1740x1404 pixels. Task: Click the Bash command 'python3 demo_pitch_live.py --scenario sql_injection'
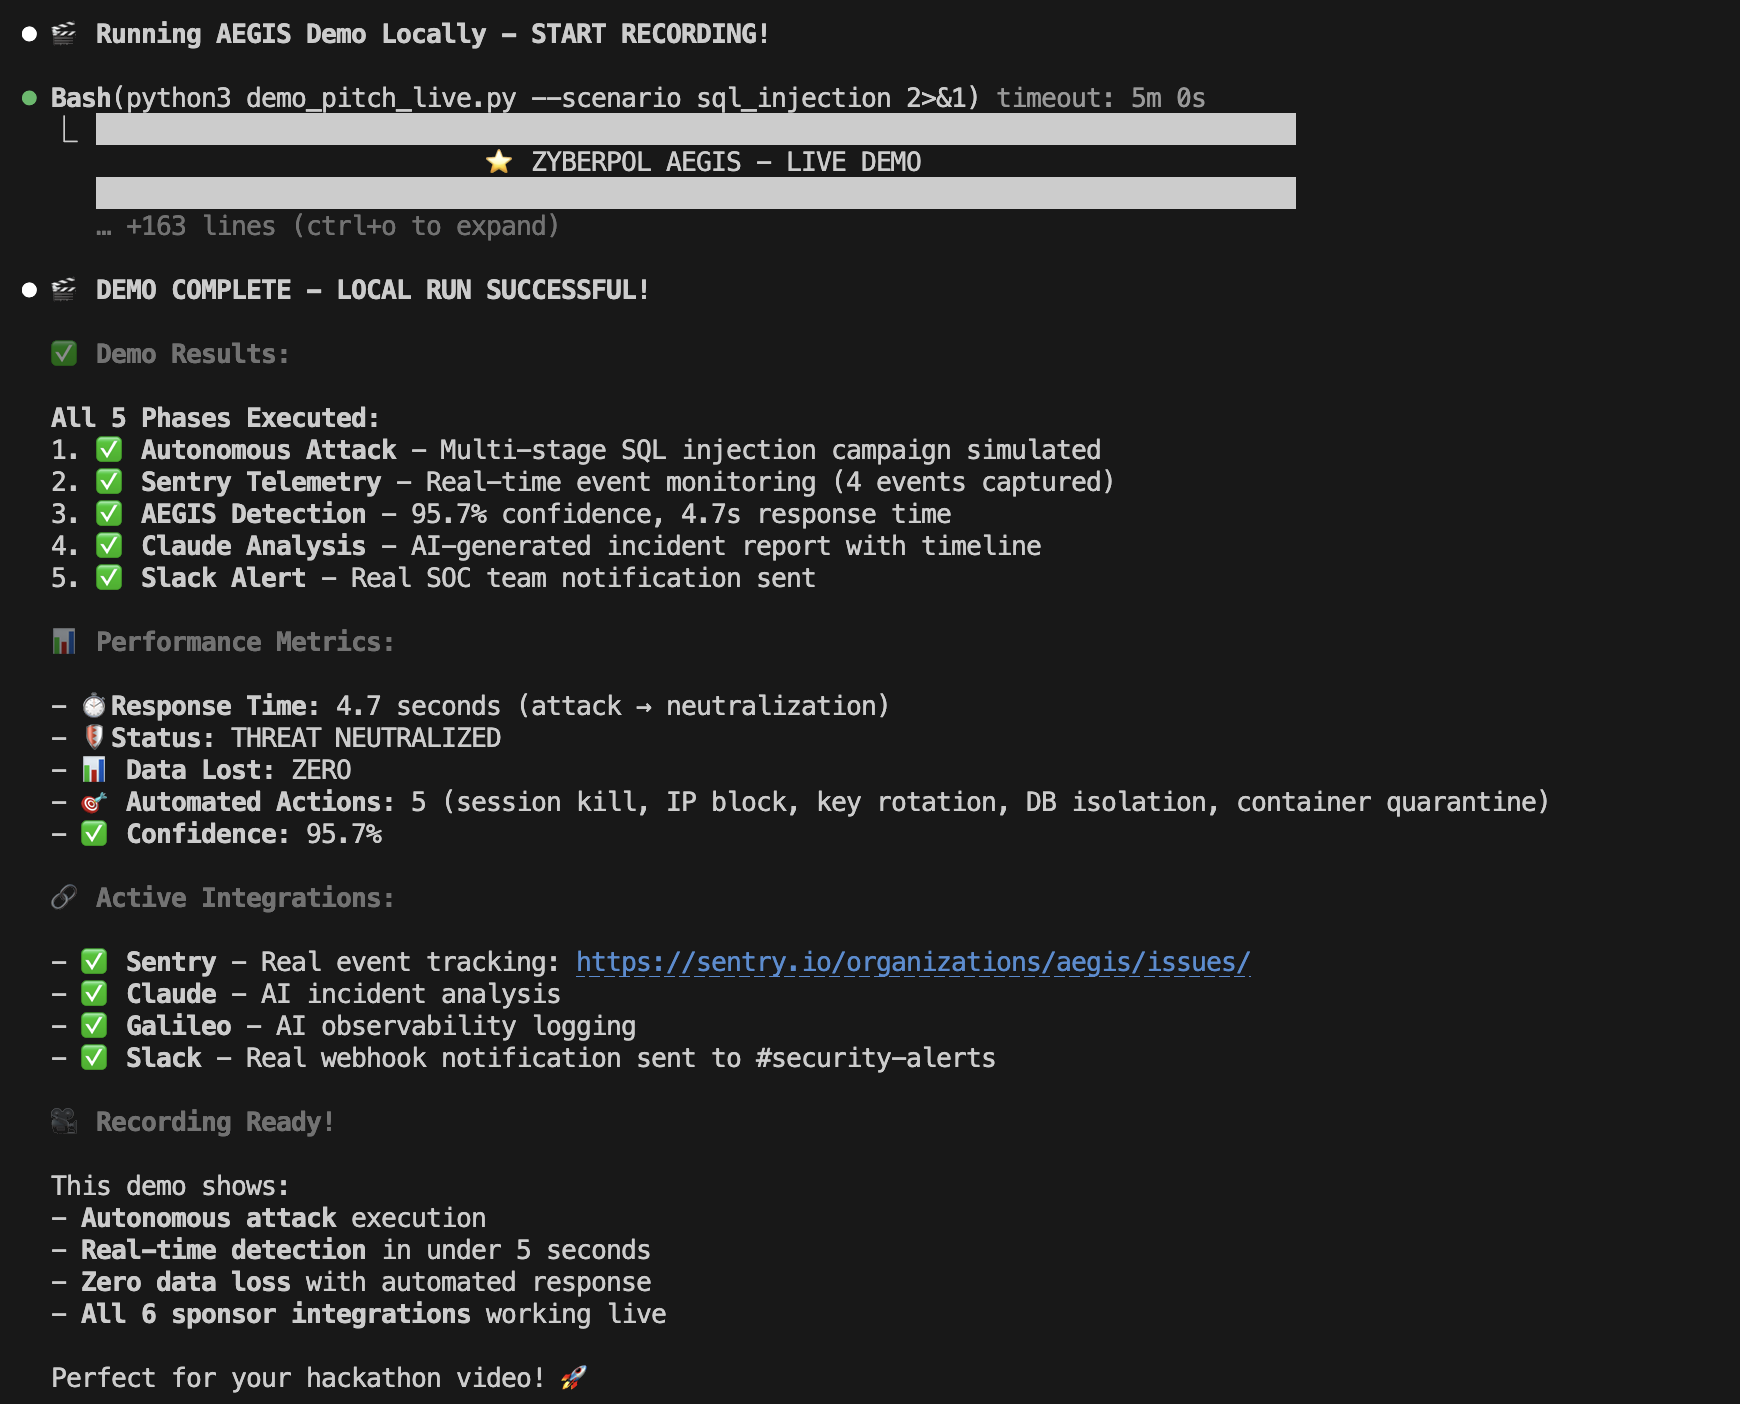[508, 98]
